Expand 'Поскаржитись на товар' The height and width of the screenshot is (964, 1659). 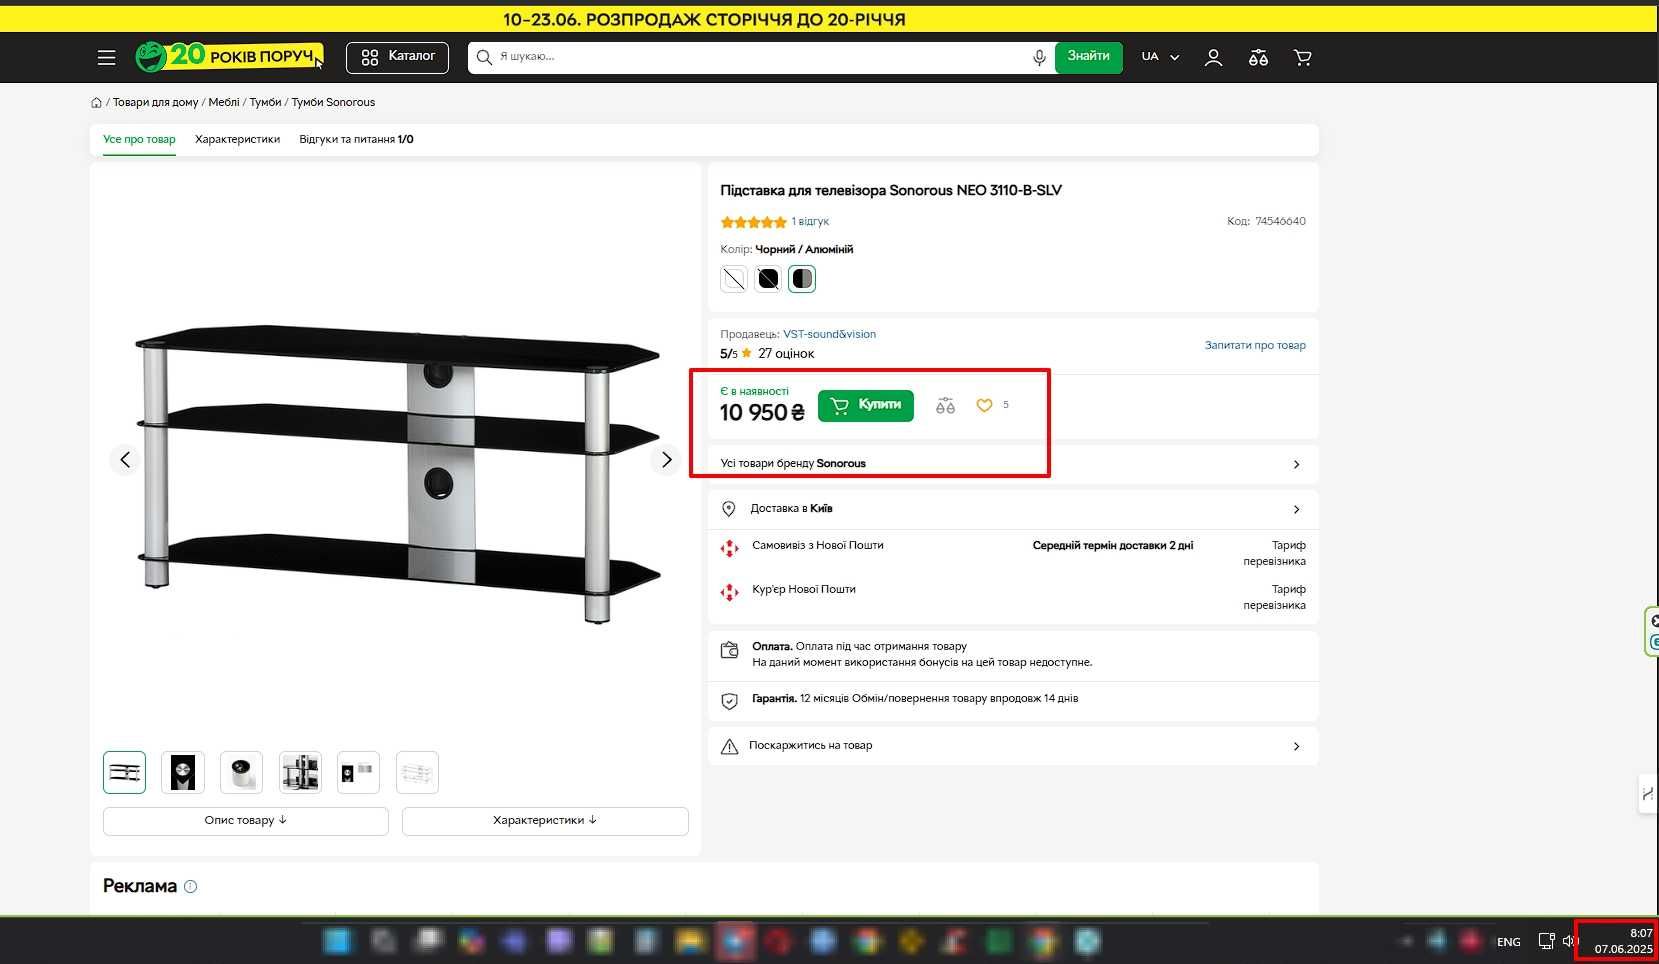coord(1012,746)
